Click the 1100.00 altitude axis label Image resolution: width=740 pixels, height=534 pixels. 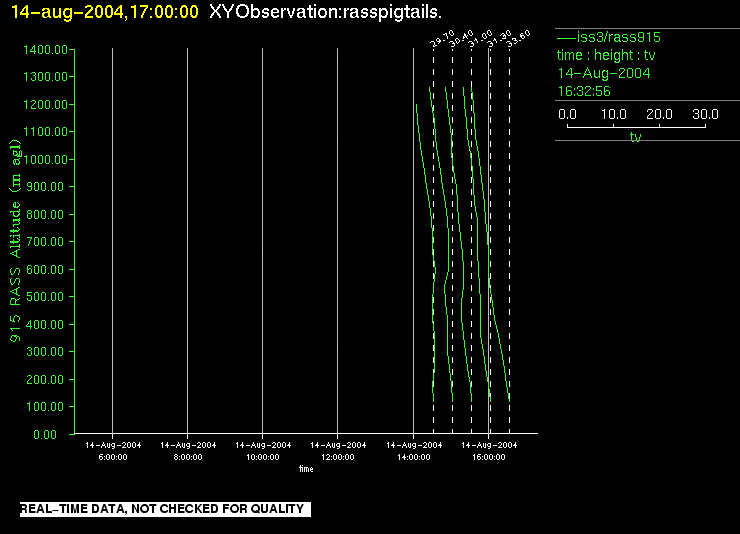(45, 132)
